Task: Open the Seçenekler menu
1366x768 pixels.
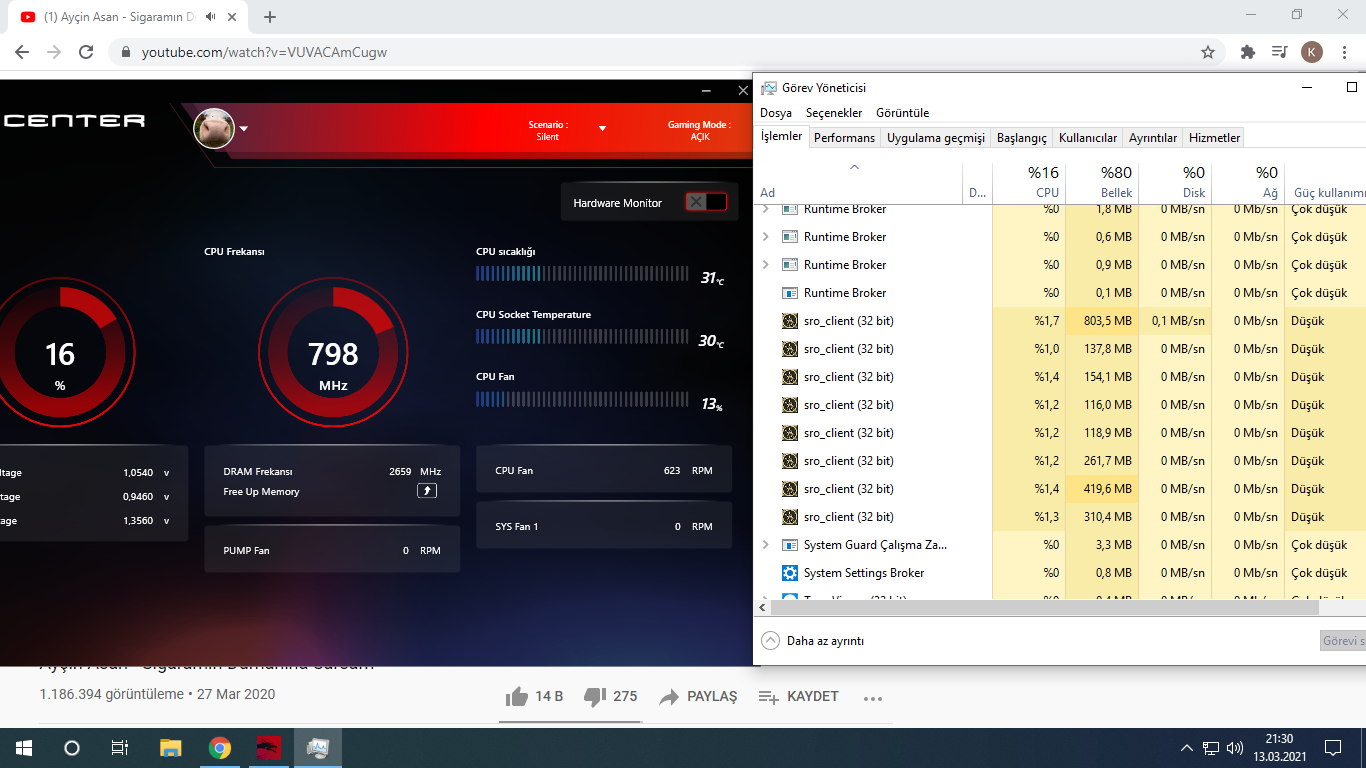Action: click(x=834, y=113)
